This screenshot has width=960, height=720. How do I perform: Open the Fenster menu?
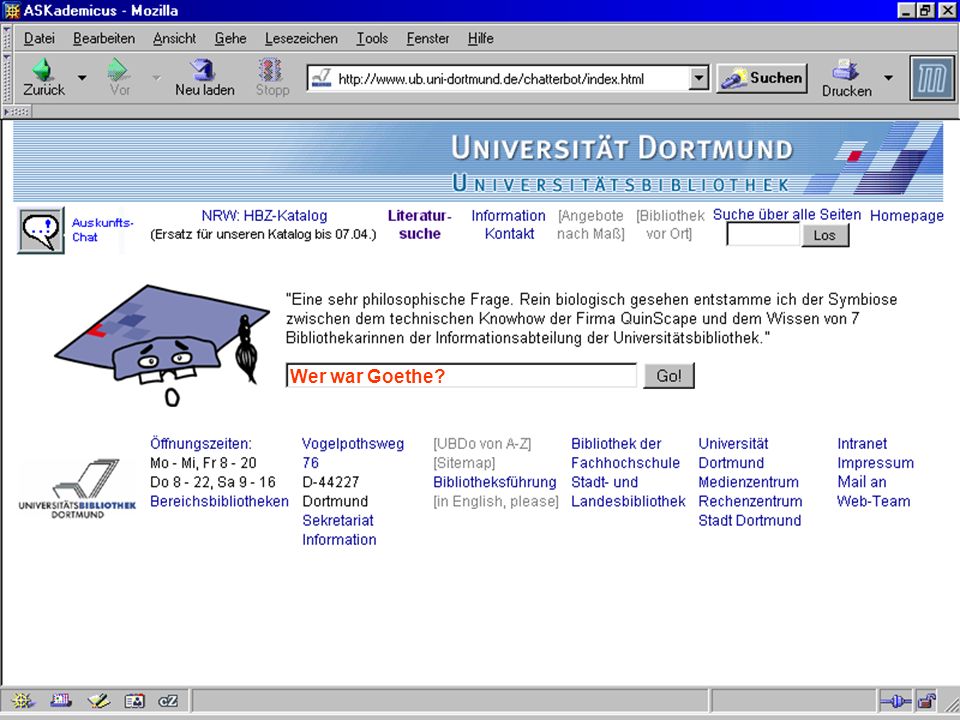click(428, 39)
